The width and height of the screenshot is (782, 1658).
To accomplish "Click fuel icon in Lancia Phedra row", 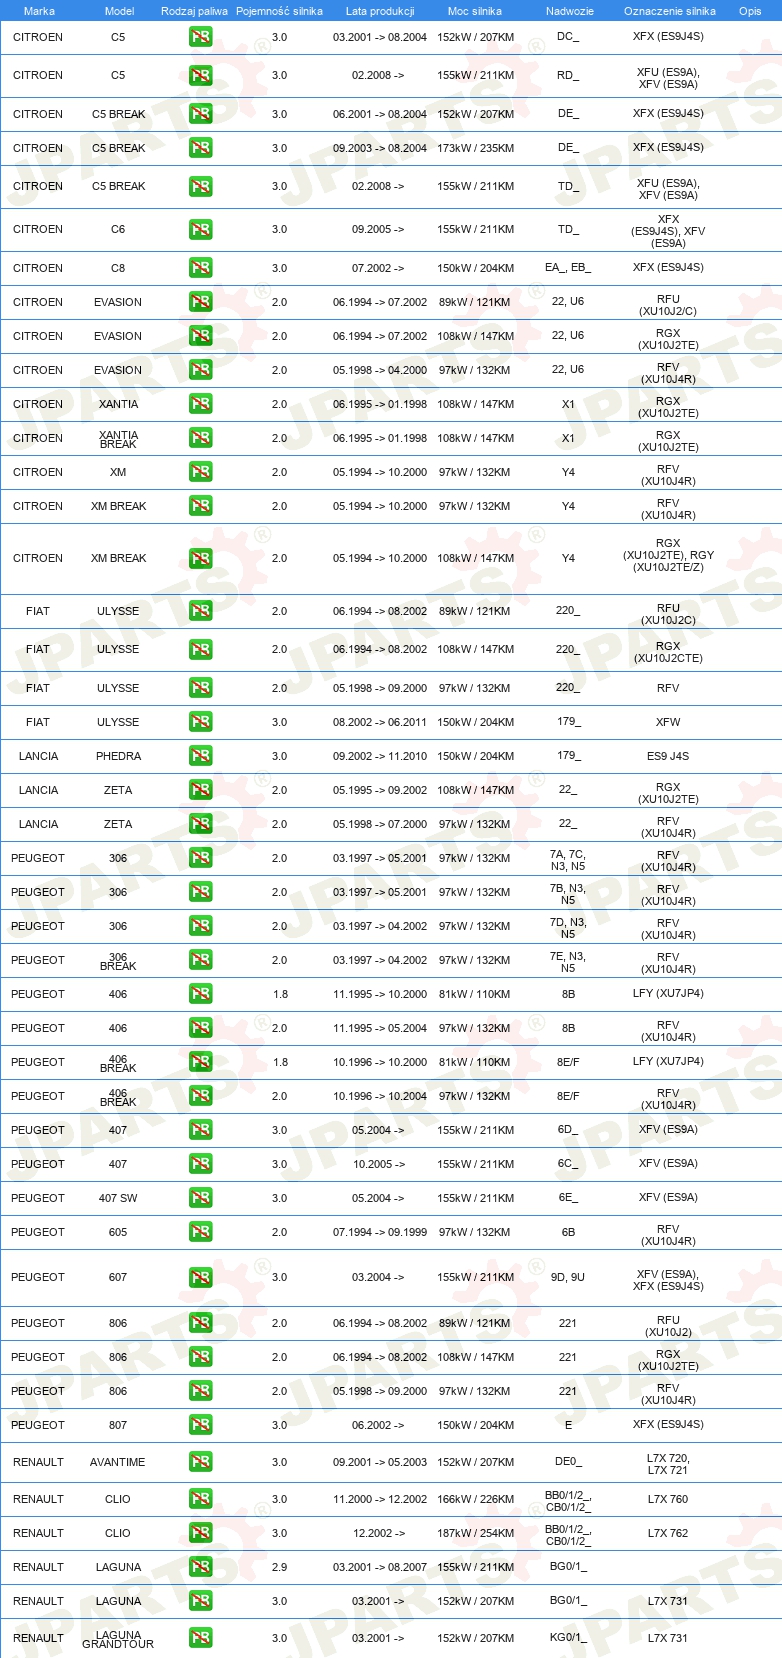I will (201, 756).
